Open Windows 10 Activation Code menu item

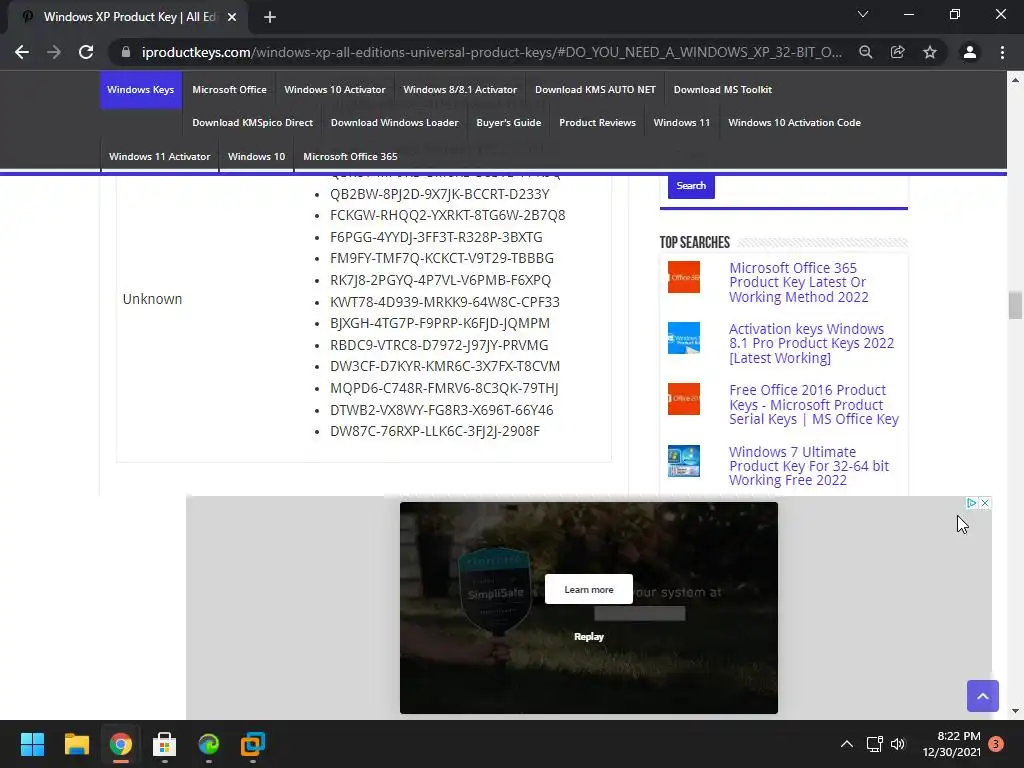pos(794,123)
